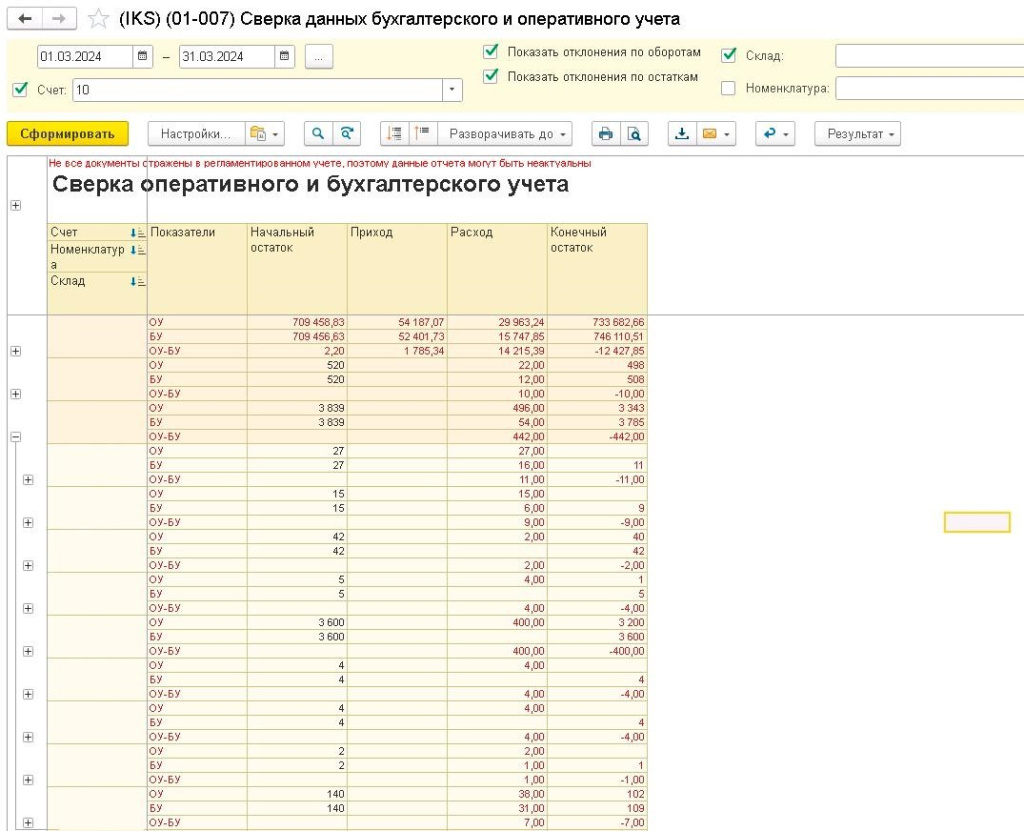The width and height of the screenshot is (1024, 831).
Task: Open the blue return-arrow dropdown
Action: 775,134
